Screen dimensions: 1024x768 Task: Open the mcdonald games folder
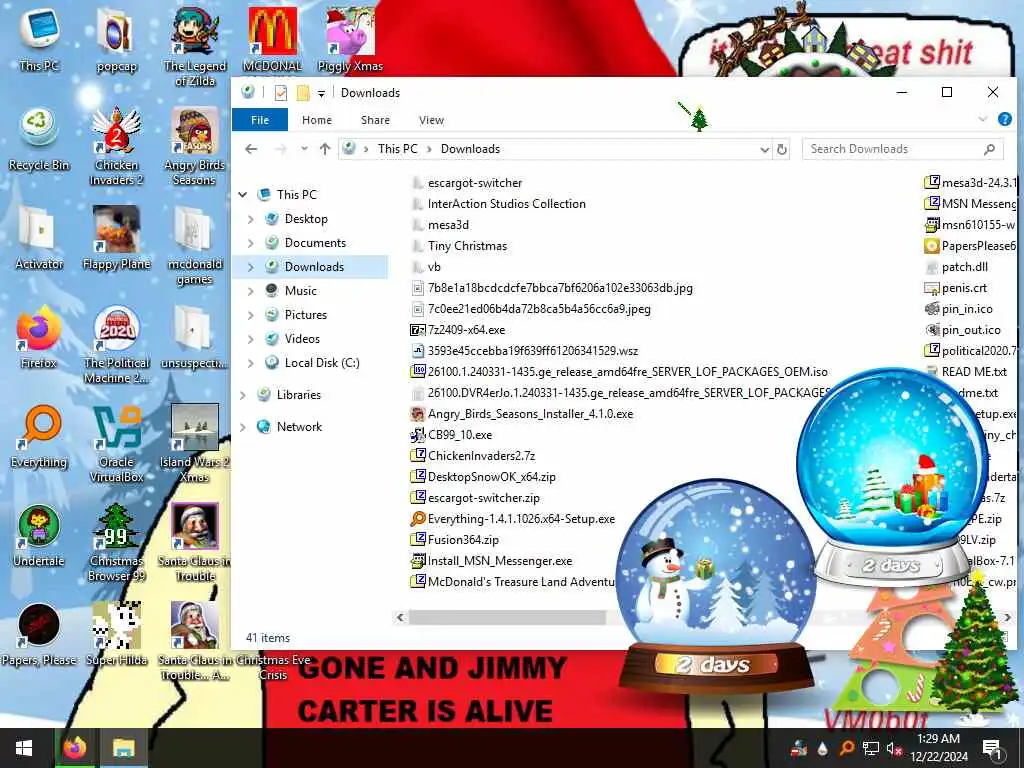[x=195, y=246]
